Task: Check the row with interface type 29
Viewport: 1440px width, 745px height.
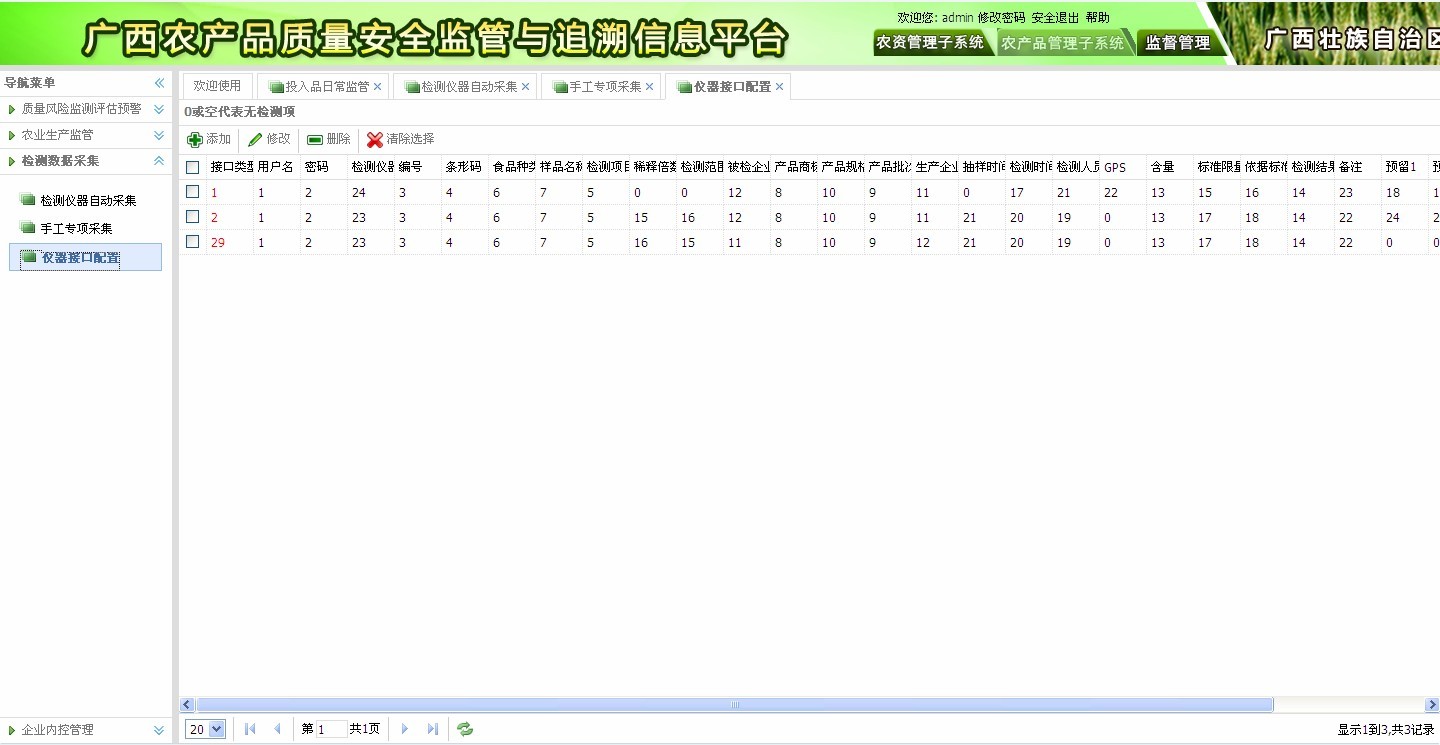Action: (193, 241)
